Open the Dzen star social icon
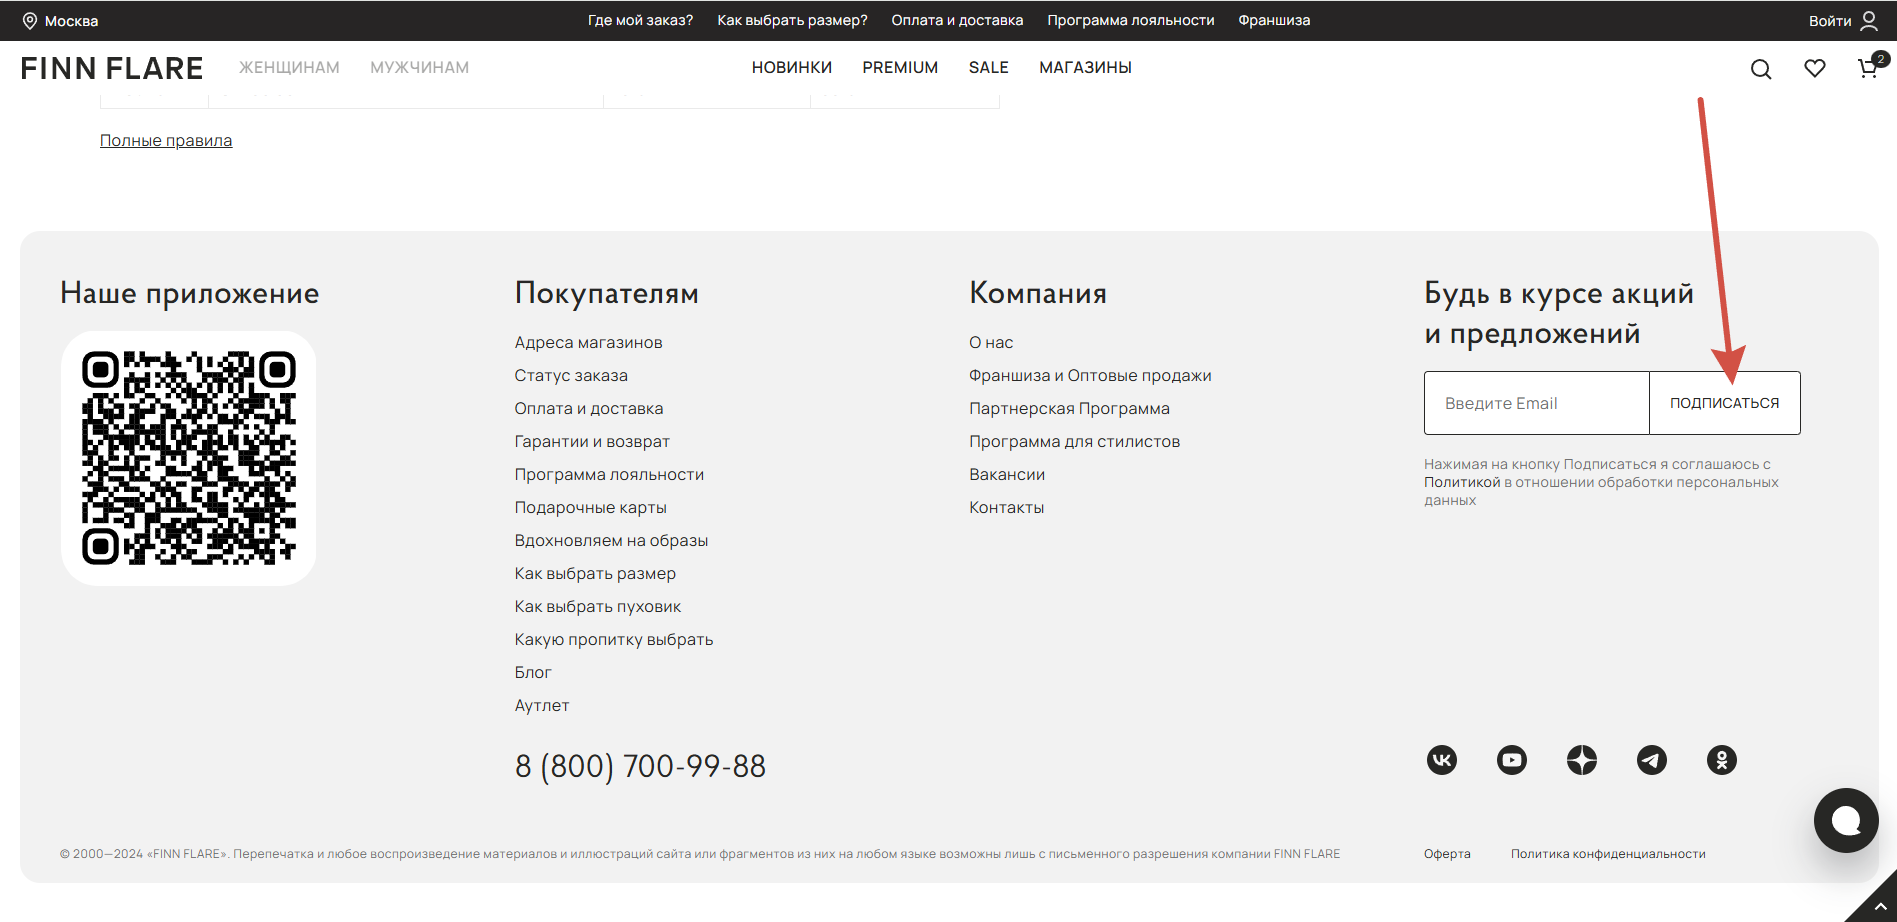 point(1582,760)
